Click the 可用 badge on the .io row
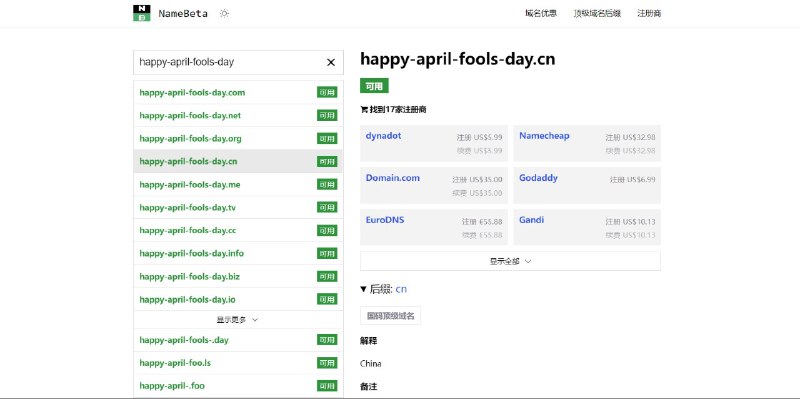800x399 pixels. pyautogui.click(x=327, y=299)
